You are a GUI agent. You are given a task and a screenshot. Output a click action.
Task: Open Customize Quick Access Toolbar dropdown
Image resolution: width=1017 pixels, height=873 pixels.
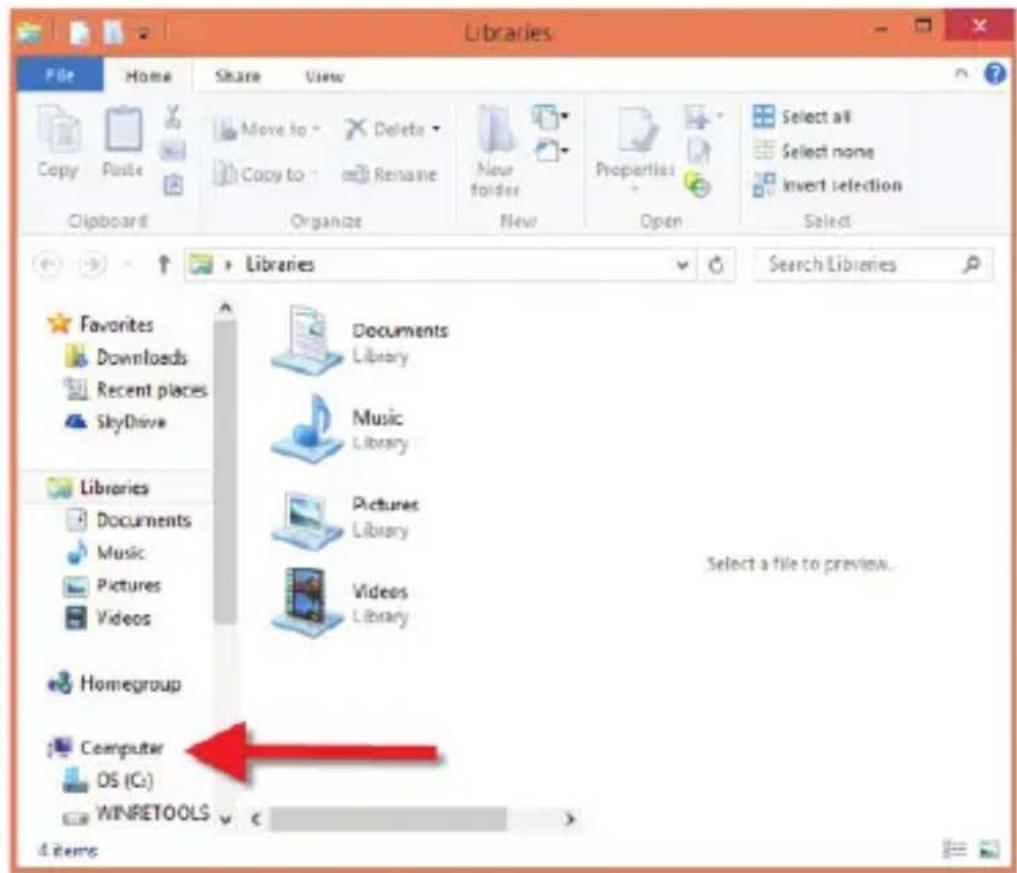[x=144, y=33]
